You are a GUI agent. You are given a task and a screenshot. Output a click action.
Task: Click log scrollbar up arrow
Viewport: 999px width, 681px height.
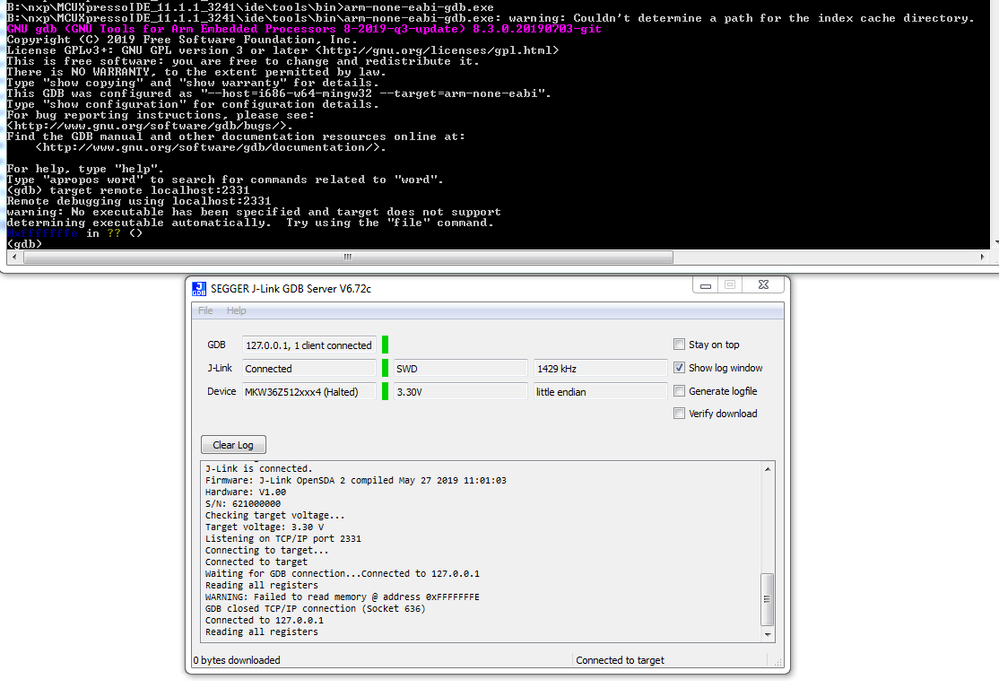(768, 469)
